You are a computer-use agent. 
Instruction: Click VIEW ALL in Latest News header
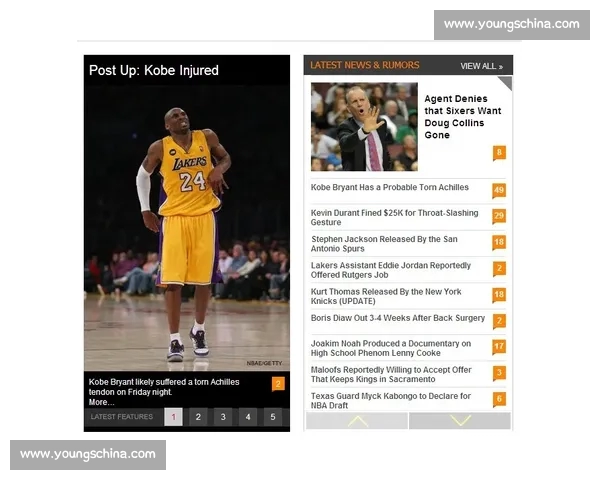pos(481,66)
